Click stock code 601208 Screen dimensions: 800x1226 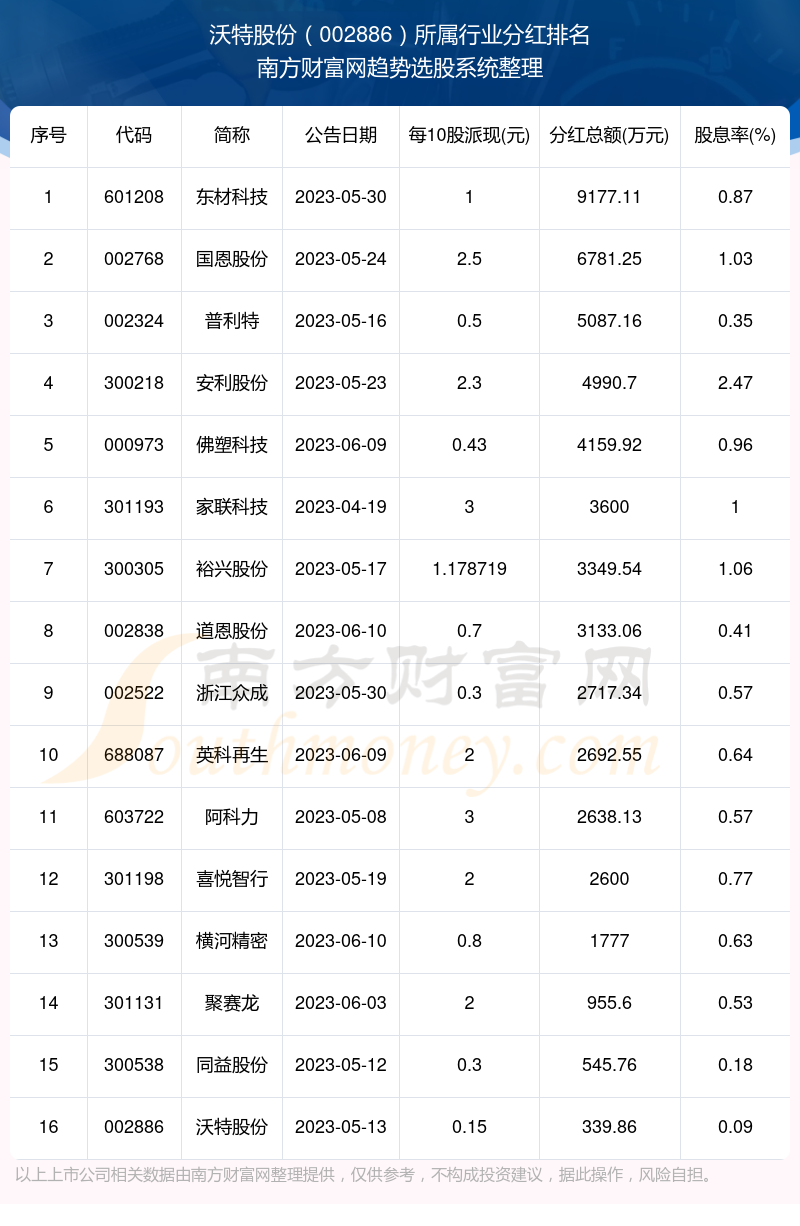click(134, 197)
